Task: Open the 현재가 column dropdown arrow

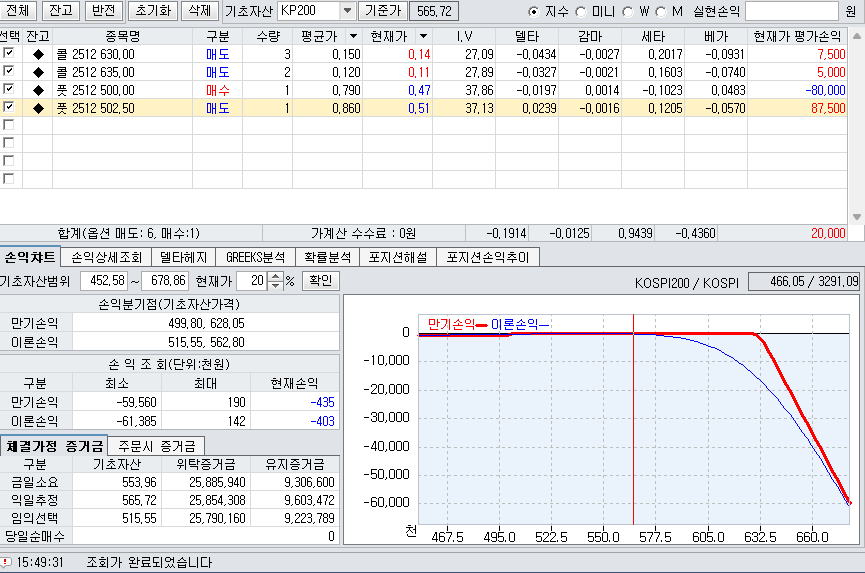Action: (x=423, y=36)
